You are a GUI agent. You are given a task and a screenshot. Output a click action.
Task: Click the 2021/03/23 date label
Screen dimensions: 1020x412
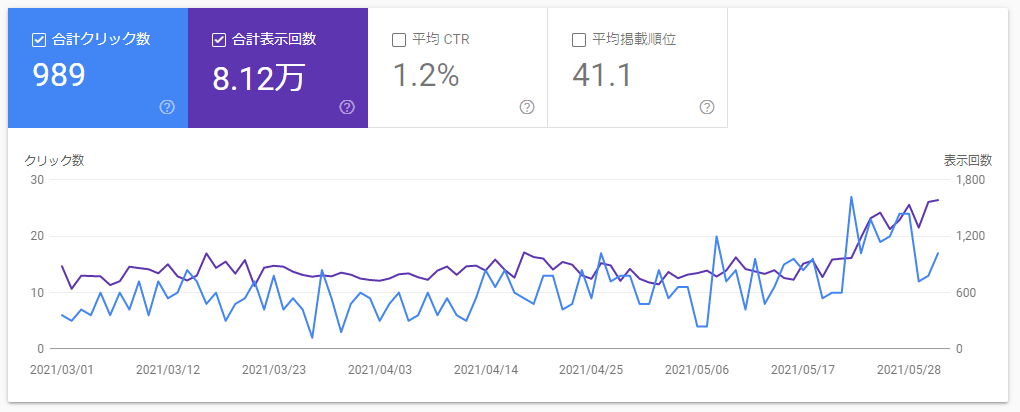[x=274, y=370]
